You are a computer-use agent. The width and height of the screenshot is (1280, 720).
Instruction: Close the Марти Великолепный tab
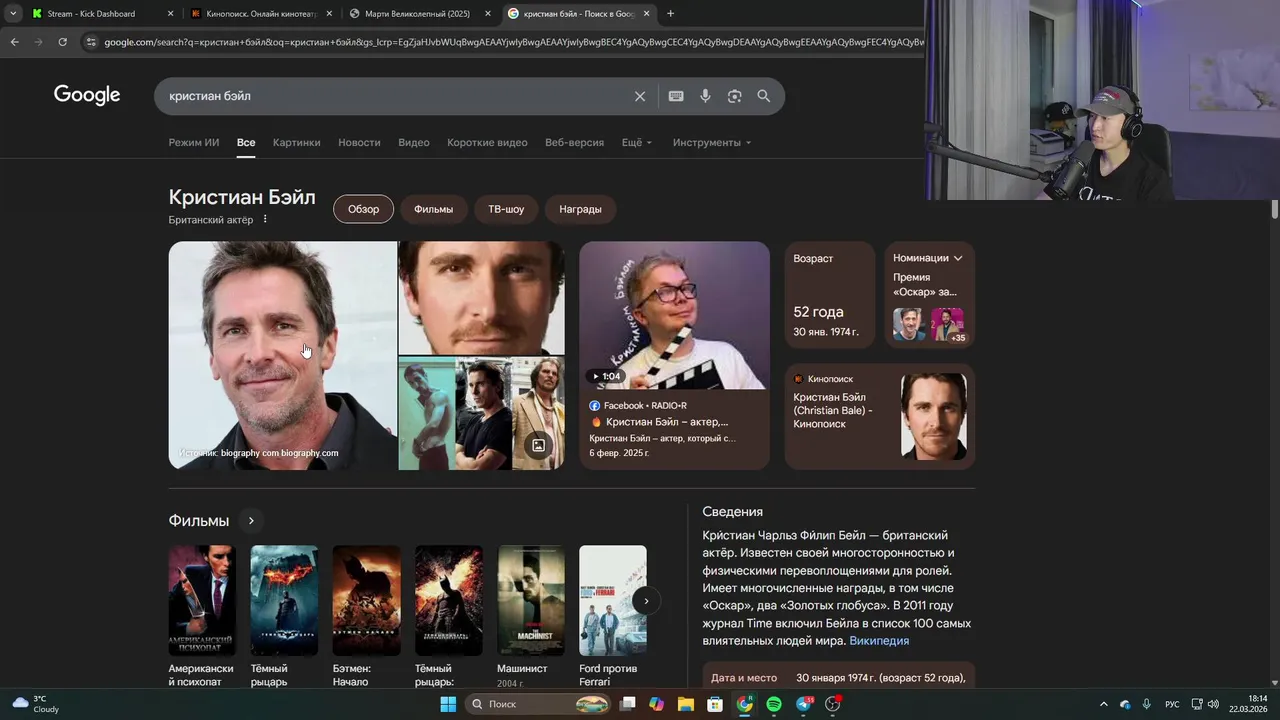488,14
